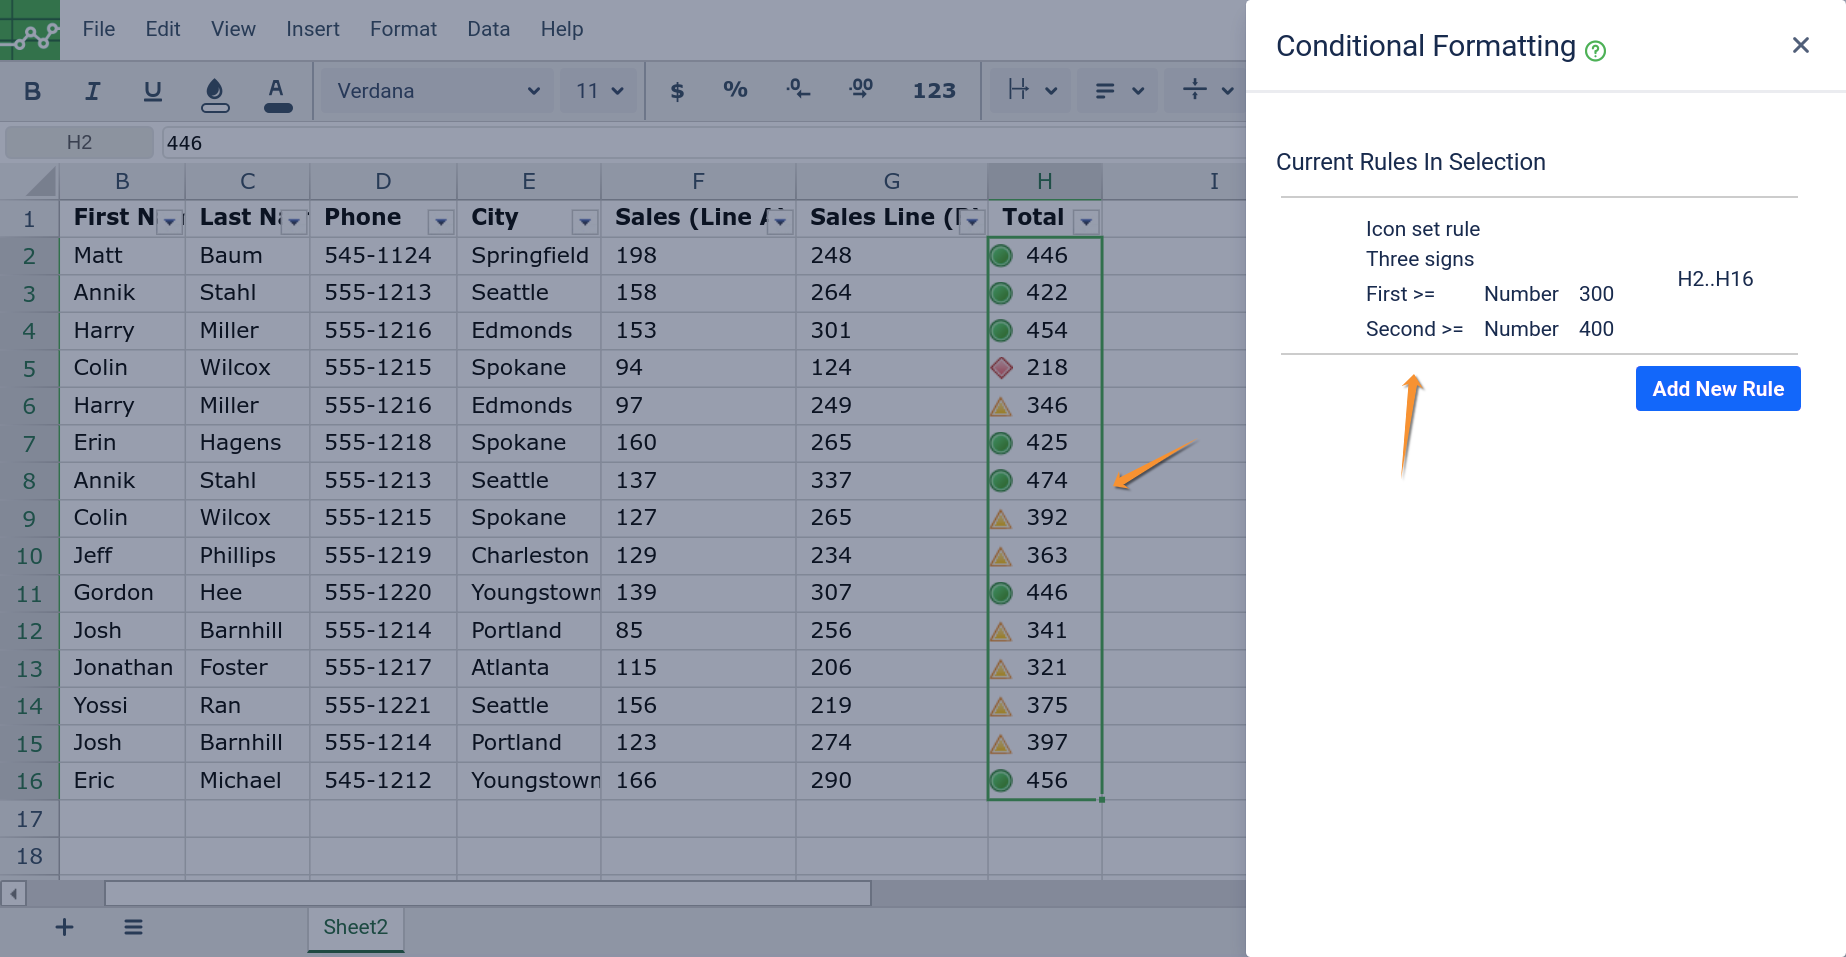Switch to the Sheet2 tab
Viewport: 1846px width, 957px height.
355,927
